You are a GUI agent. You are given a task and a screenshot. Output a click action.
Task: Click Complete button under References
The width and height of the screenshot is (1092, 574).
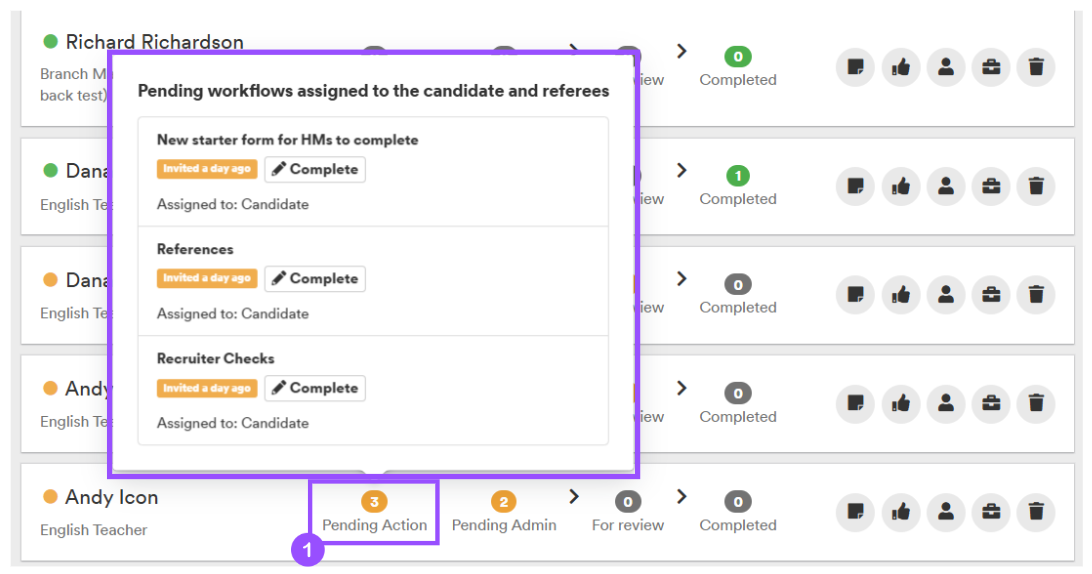coord(315,279)
